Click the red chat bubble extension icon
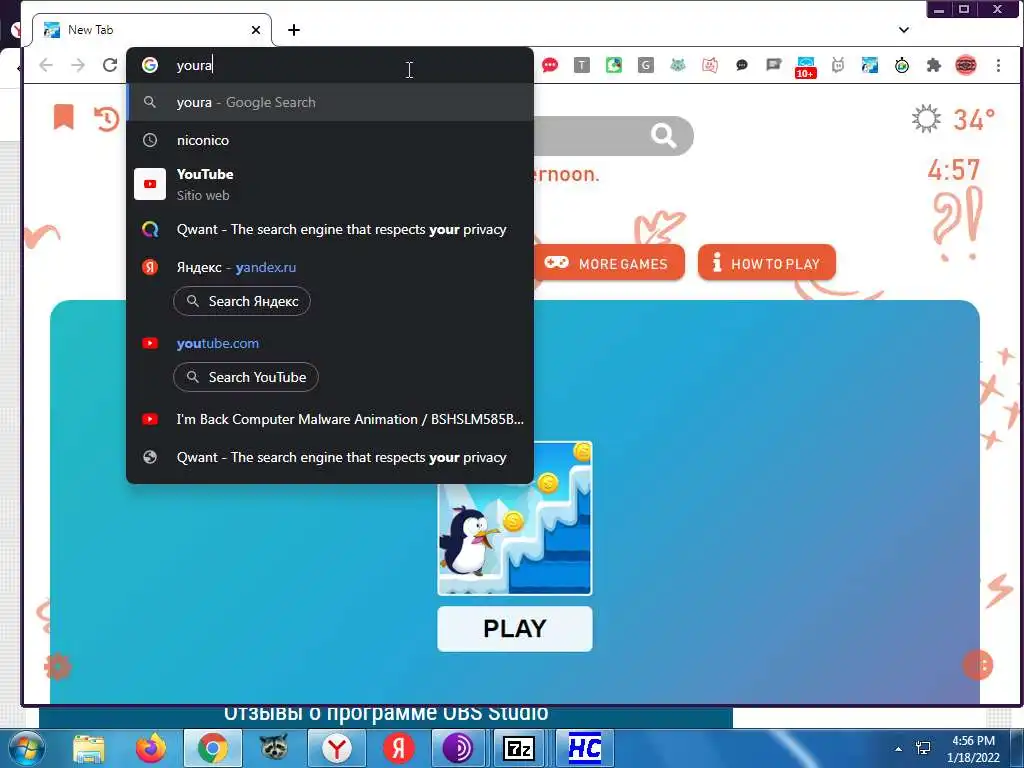1024x768 pixels. click(550, 65)
